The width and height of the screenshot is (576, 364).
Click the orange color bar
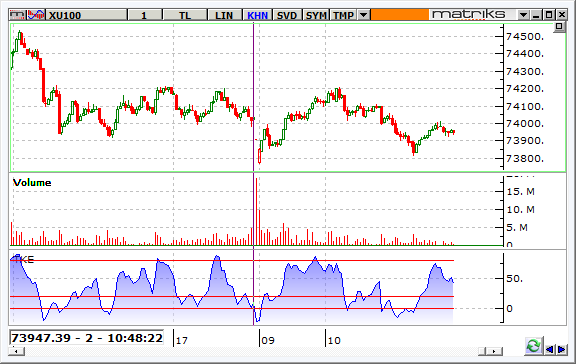click(400, 15)
